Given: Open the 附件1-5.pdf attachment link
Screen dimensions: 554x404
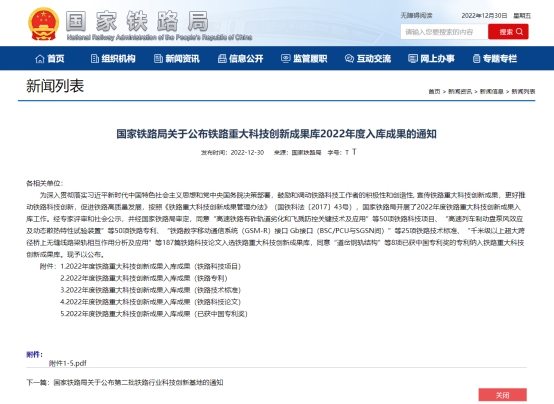Looking at the screenshot, I should (x=67, y=363).
